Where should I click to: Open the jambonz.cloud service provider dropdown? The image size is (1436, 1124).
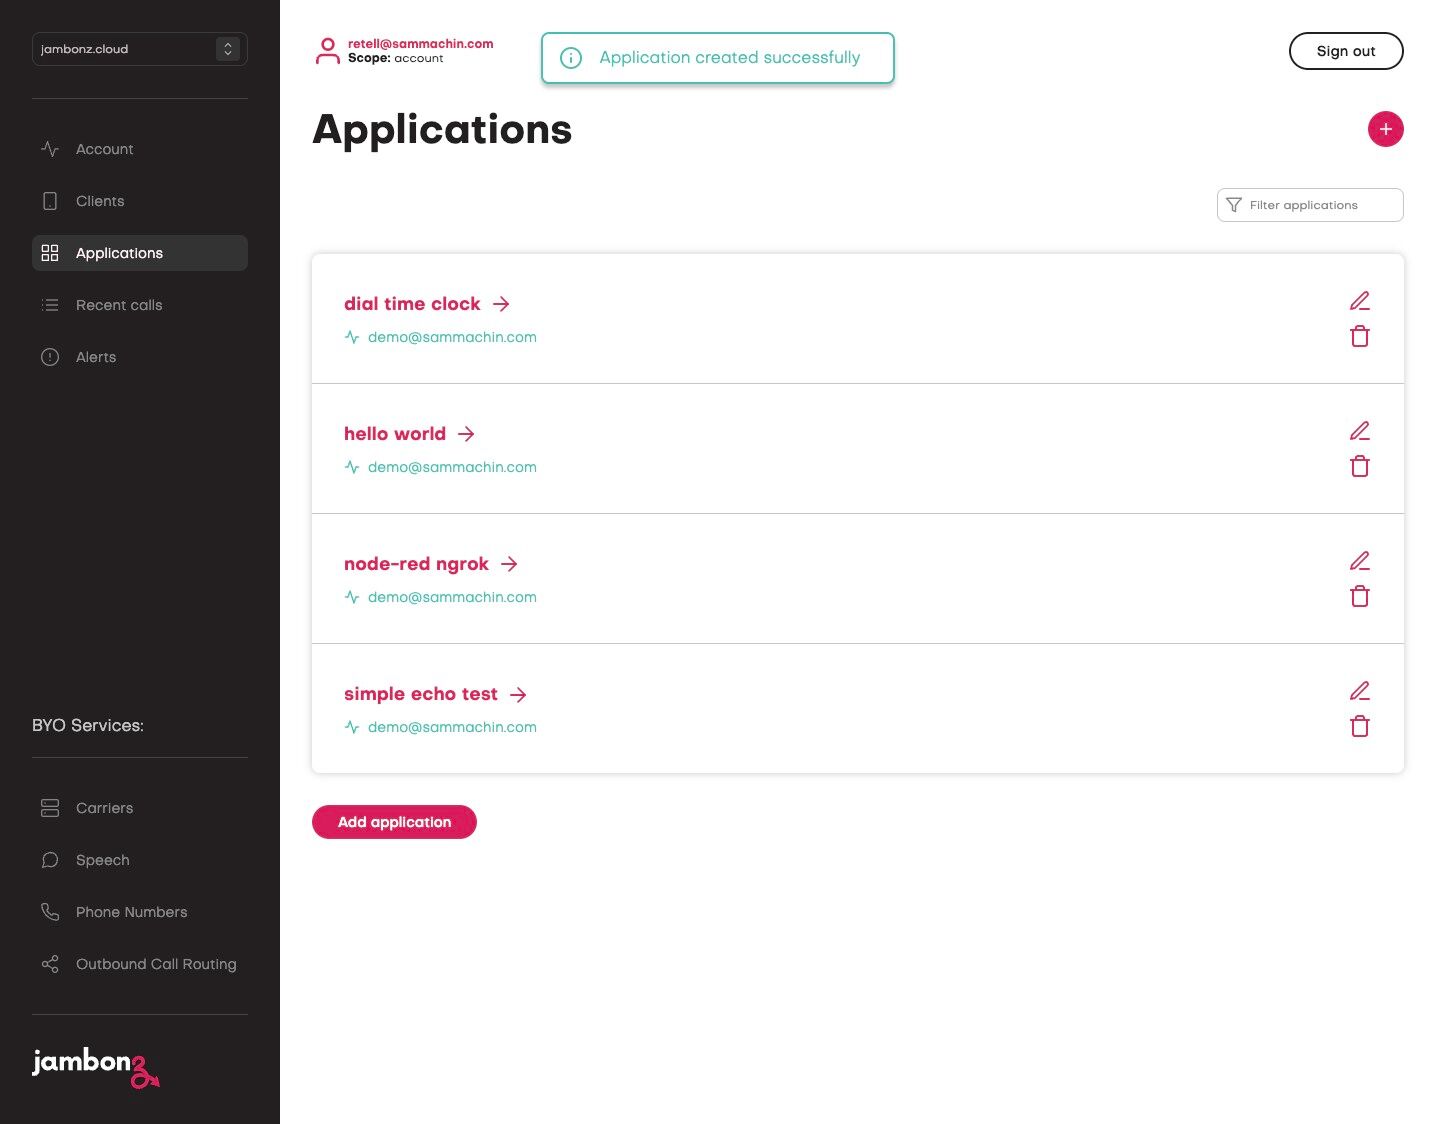pyautogui.click(x=140, y=49)
